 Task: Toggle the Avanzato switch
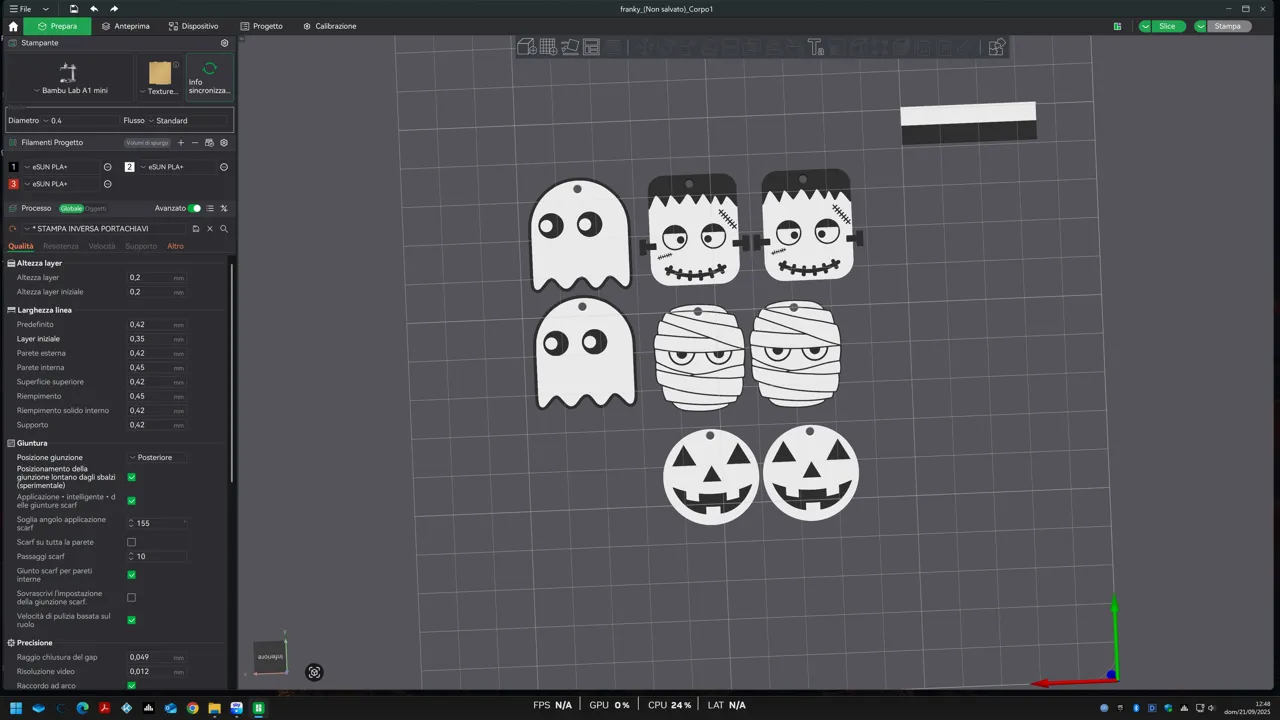pyautogui.click(x=194, y=208)
